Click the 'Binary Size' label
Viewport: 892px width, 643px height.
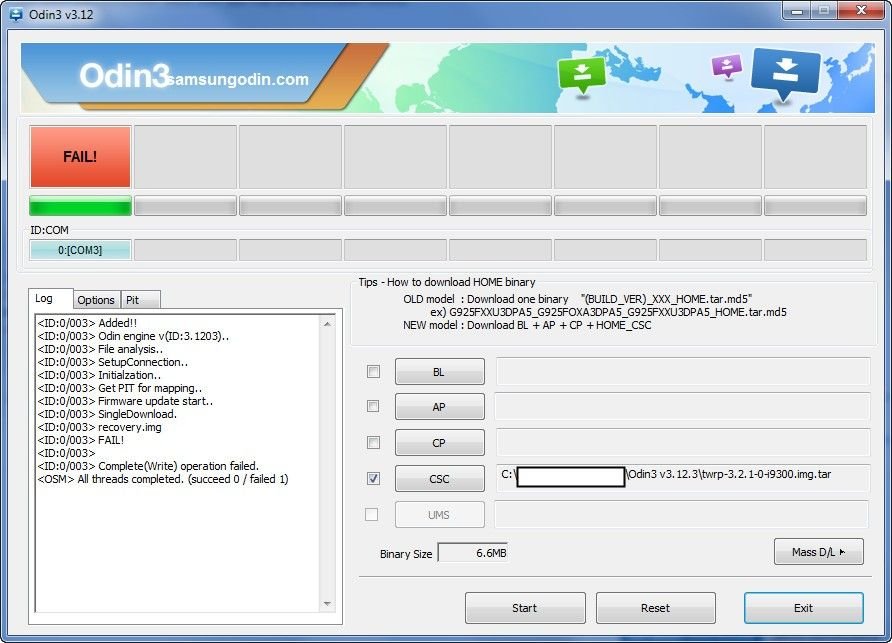coord(406,554)
